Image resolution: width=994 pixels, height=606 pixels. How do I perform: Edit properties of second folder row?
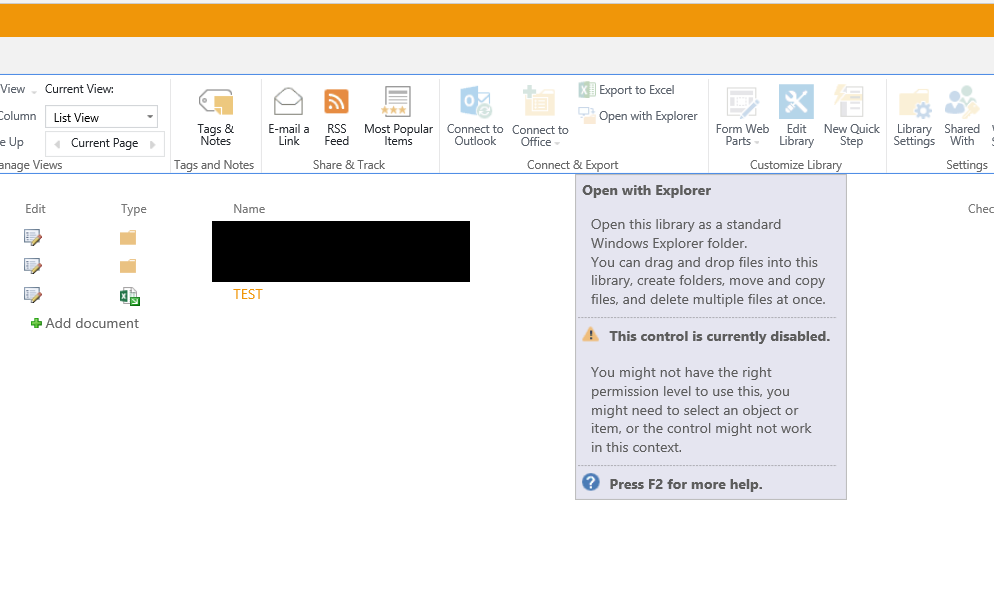click(x=32, y=266)
